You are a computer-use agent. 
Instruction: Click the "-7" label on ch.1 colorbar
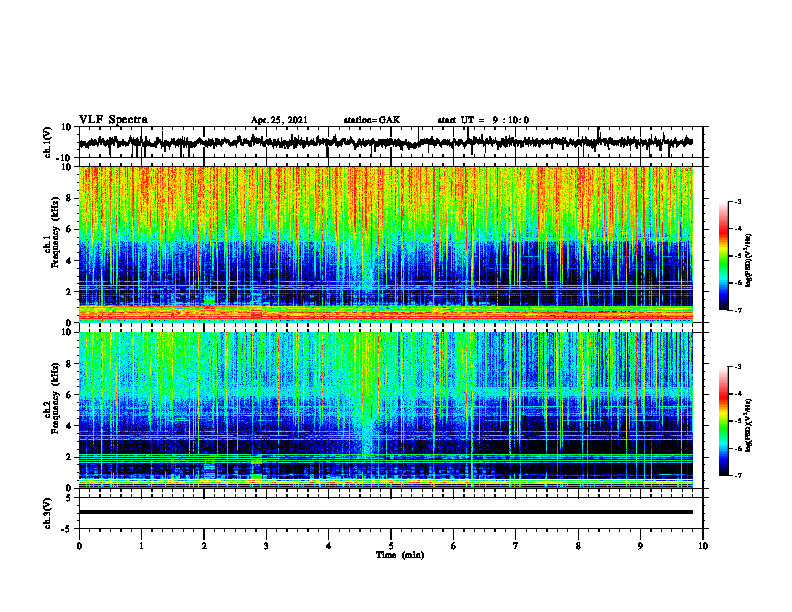(x=738, y=310)
